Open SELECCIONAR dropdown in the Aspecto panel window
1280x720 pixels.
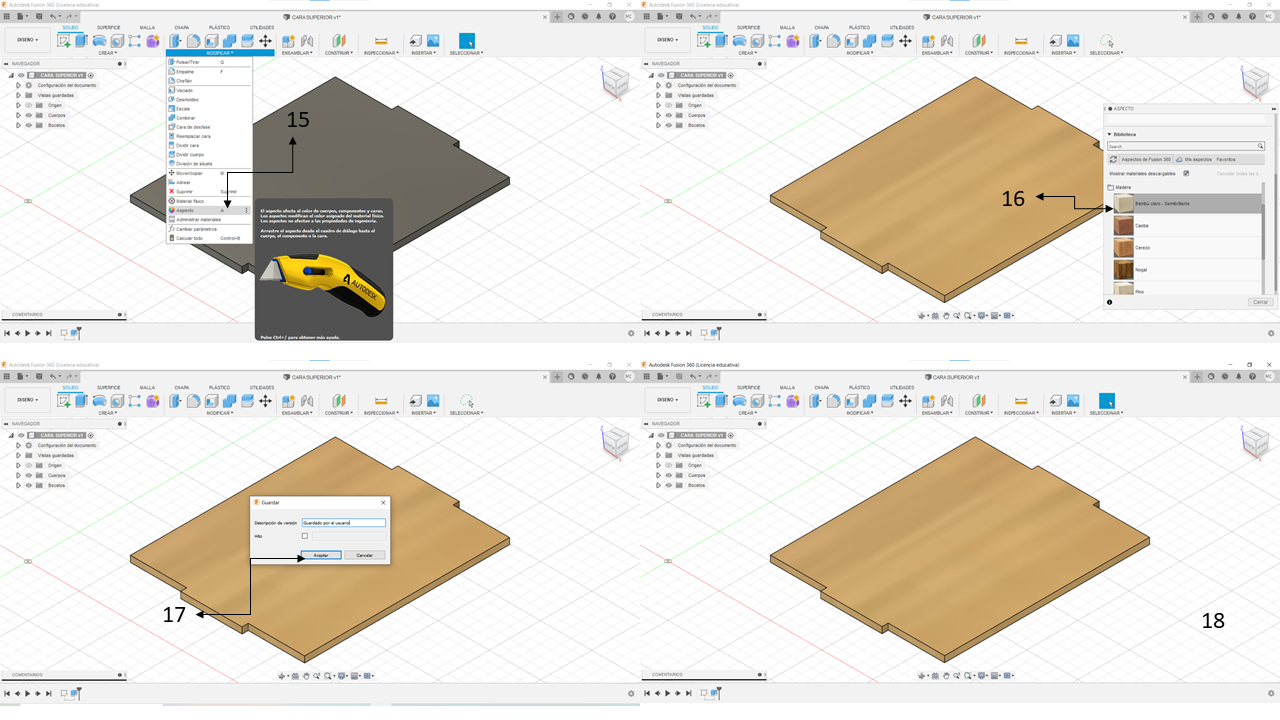pos(1107,53)
